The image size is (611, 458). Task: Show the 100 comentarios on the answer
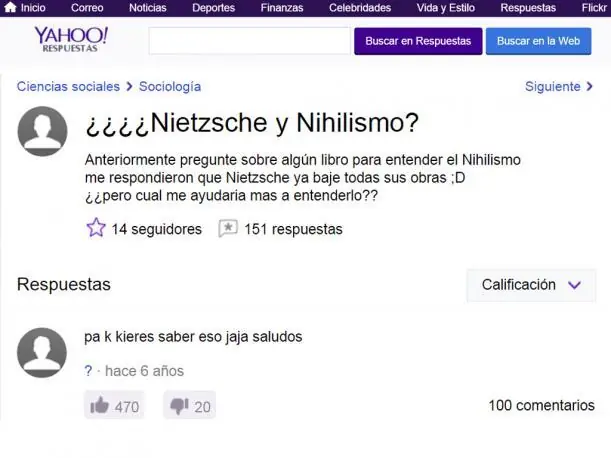pyautogui.click(x=541, y=405)
